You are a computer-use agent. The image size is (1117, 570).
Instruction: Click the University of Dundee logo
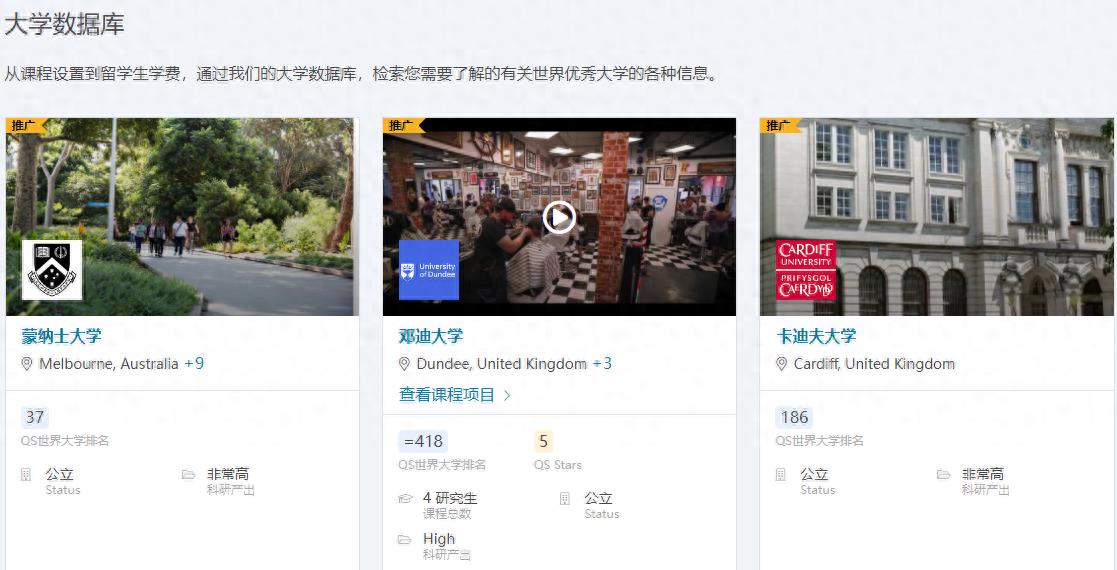coord(429,270)
